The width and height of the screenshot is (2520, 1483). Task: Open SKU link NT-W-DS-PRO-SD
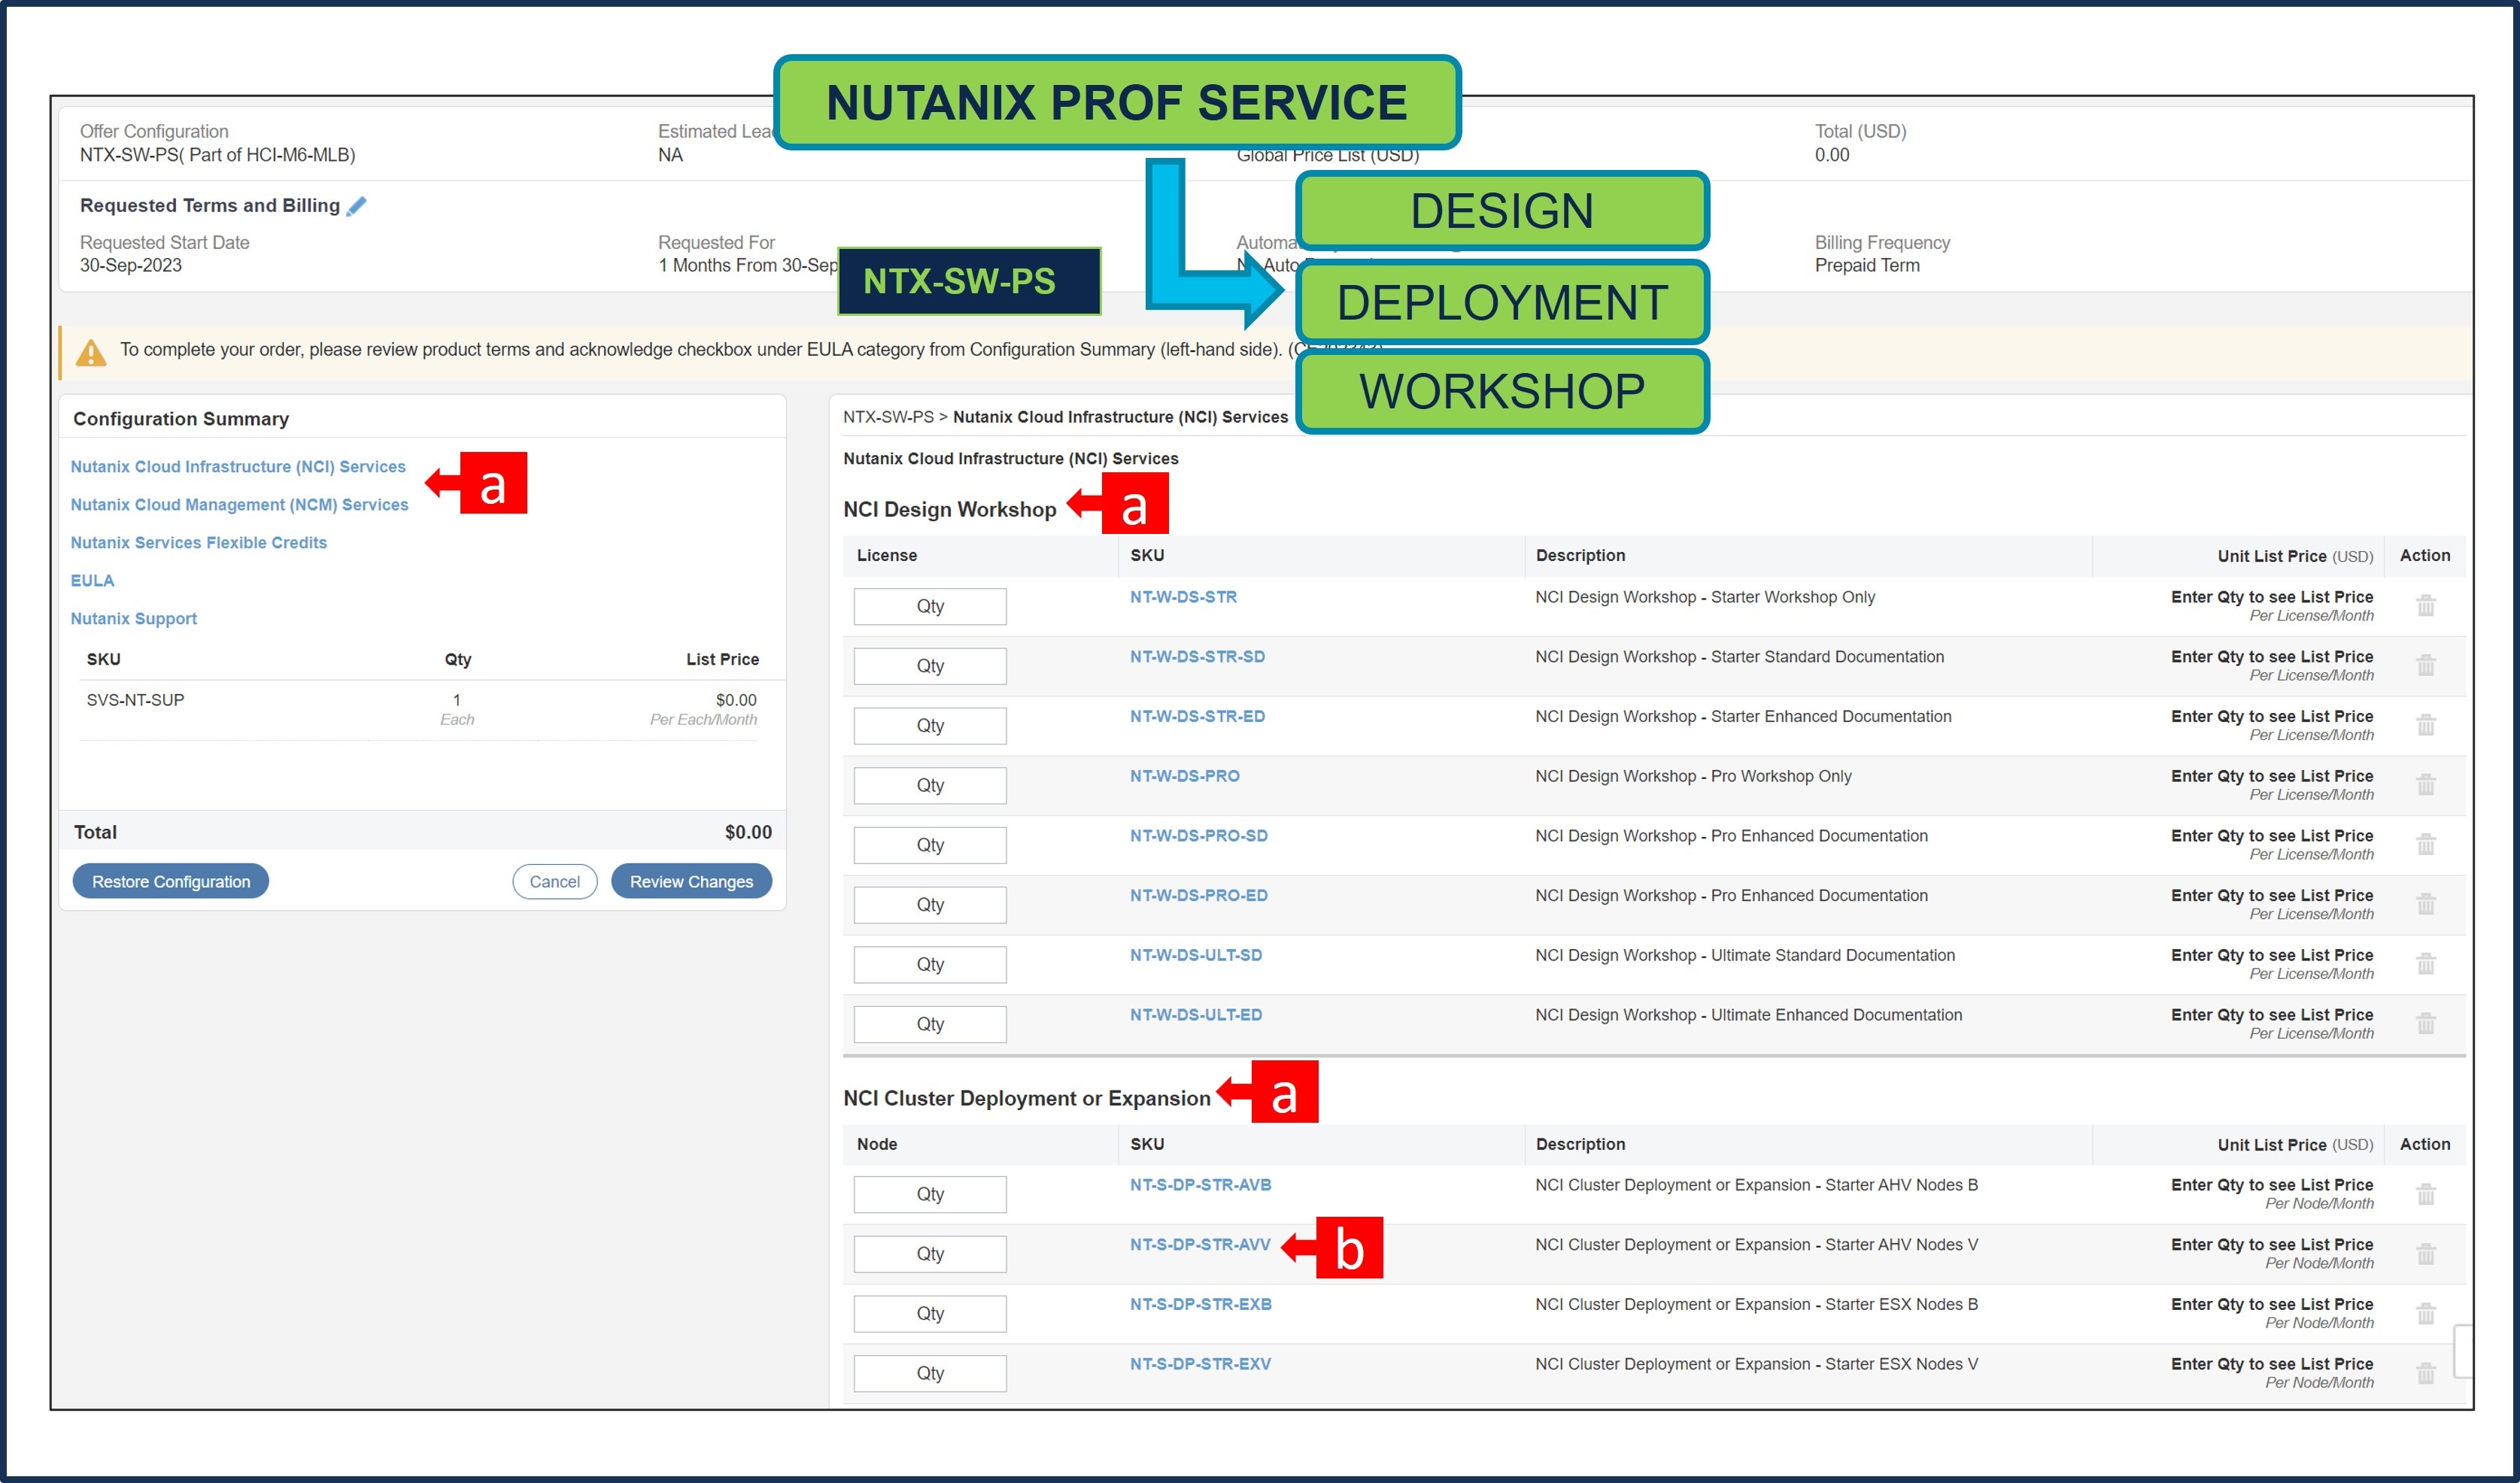coord(1198,836)
